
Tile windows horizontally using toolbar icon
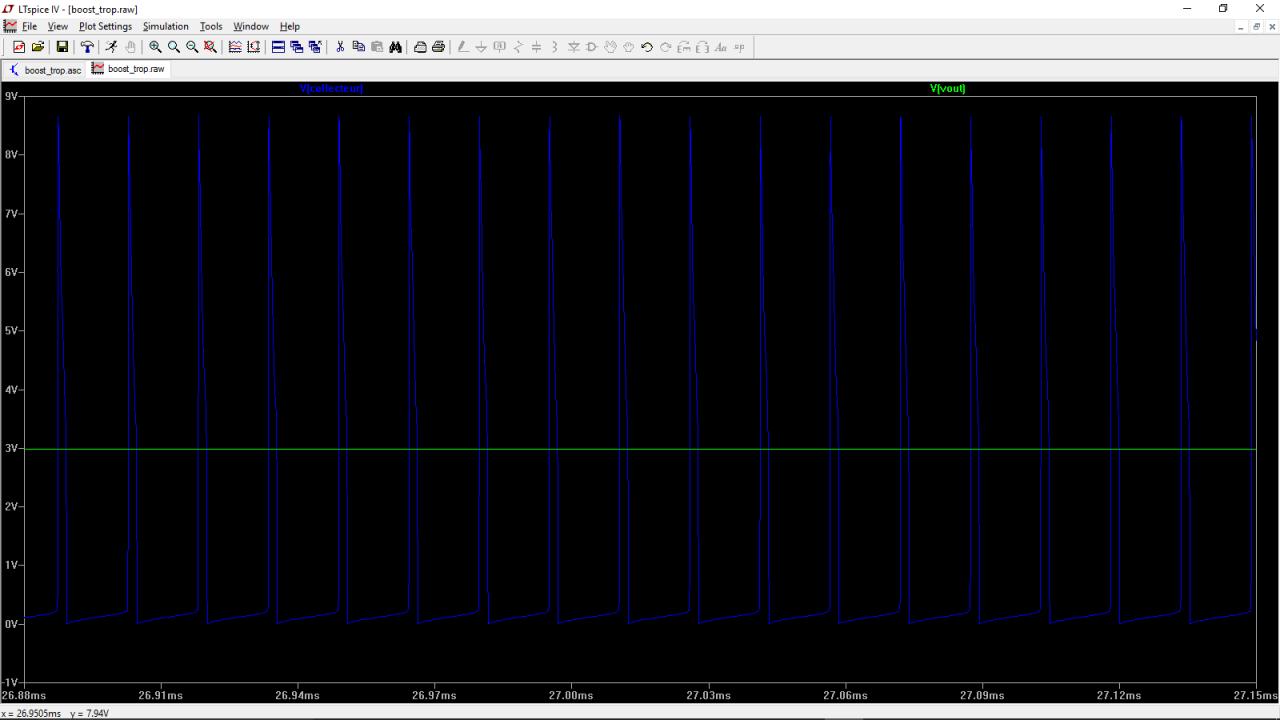(x=279, y=47)
